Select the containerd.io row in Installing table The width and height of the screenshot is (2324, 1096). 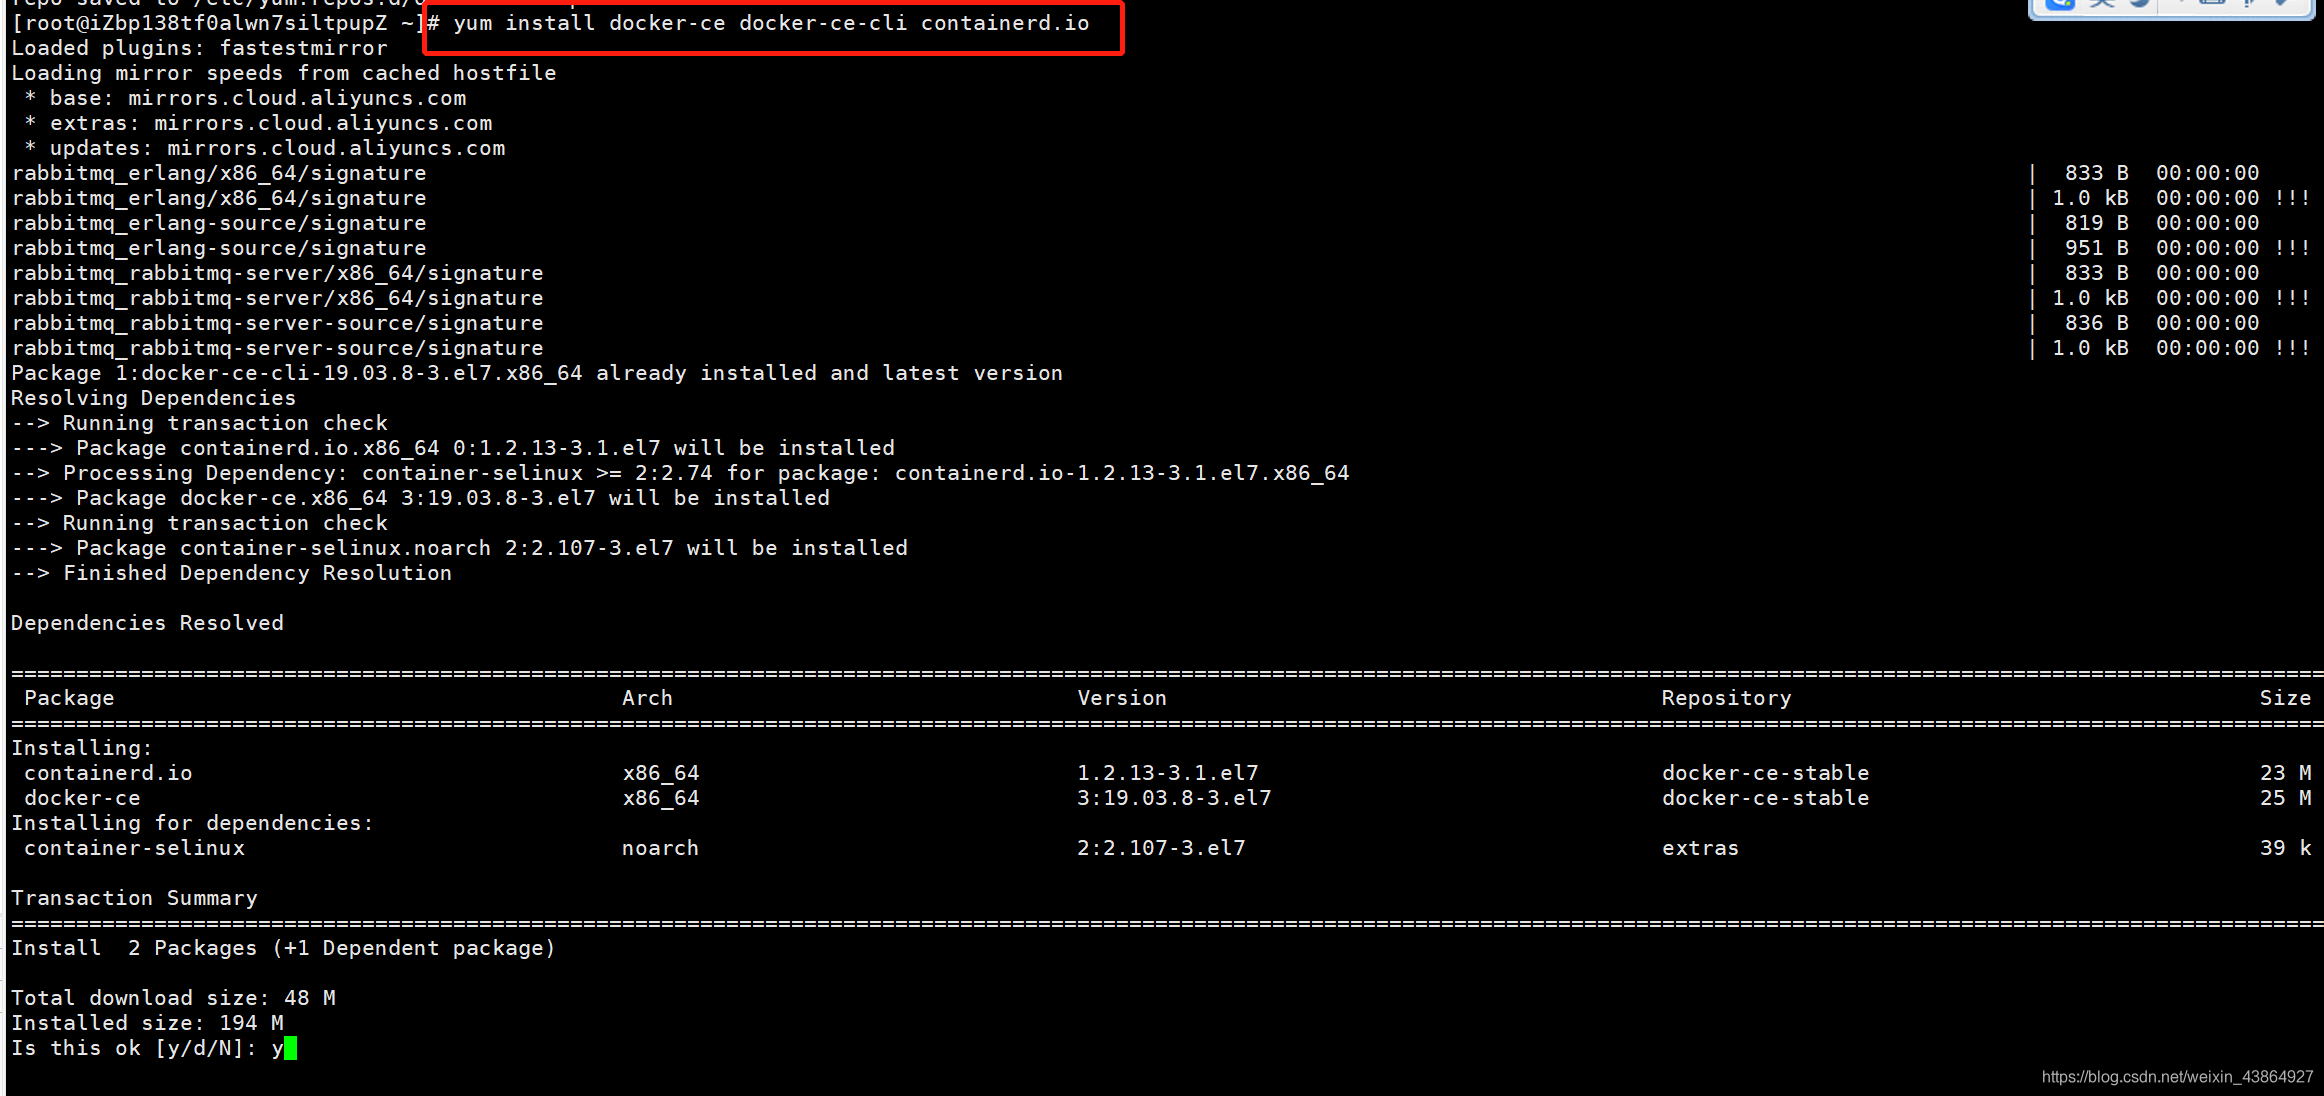[x=108, y=773]
